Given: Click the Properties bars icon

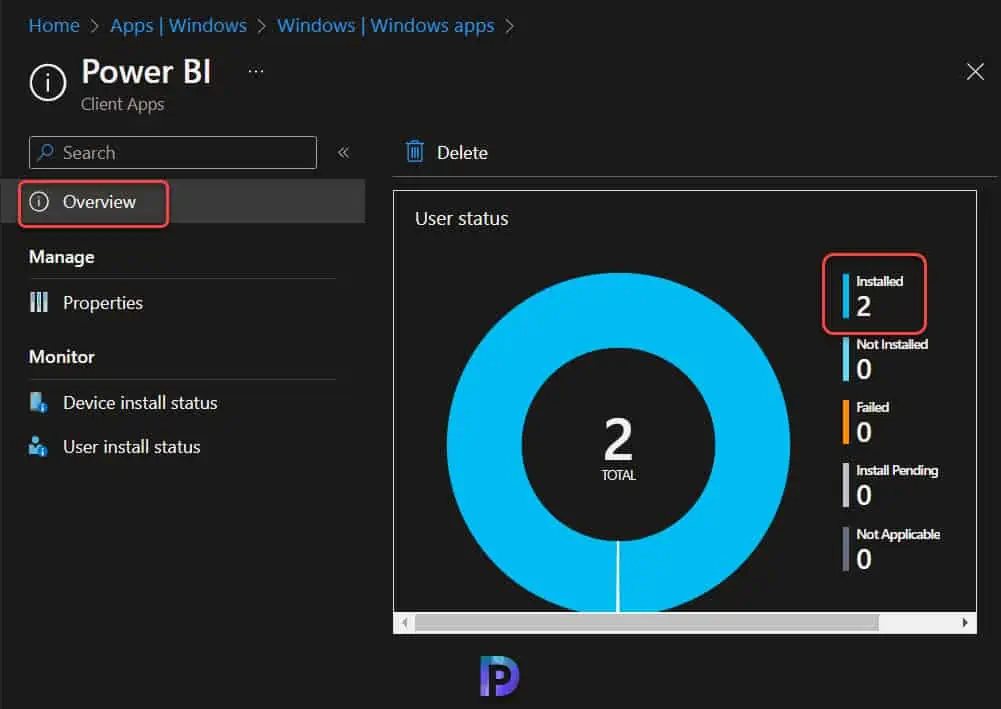Looking at the screenshot, I should [x=39, y=302].
